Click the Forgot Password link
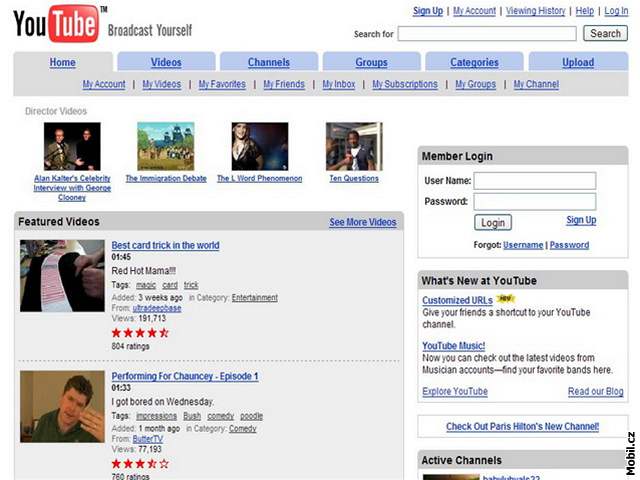This screenshot has height=480, width=640. [x=569, y=245]
